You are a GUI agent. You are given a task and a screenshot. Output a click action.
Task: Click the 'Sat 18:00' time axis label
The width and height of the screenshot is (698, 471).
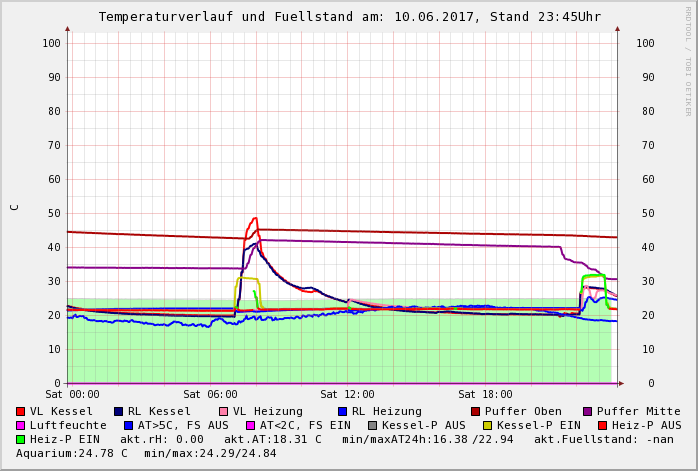click(484, 395)
